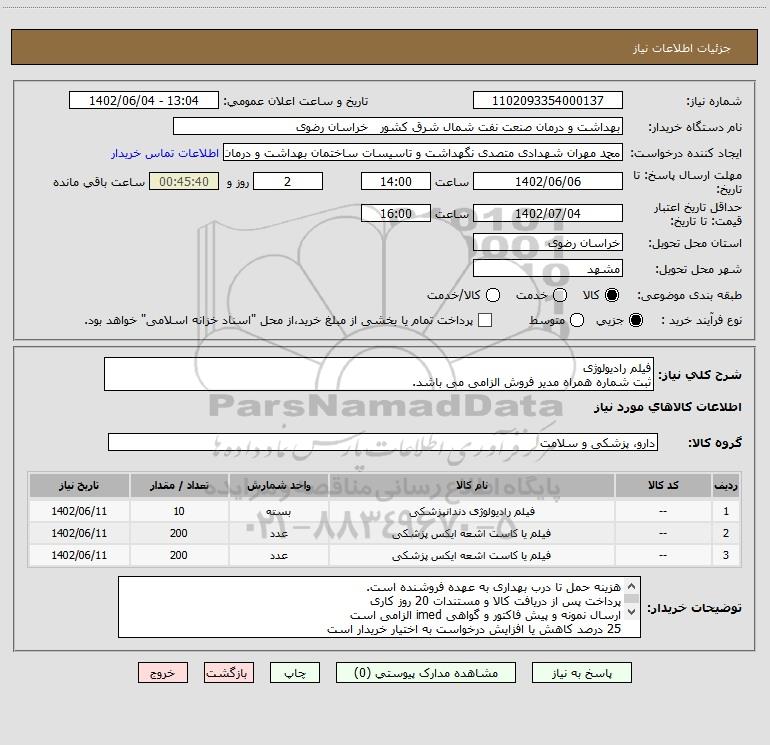The width and height of the screenshot is (770, 745).
Task: Click مشاهده مدارک پیوستی (0) button
Action: 426,673
